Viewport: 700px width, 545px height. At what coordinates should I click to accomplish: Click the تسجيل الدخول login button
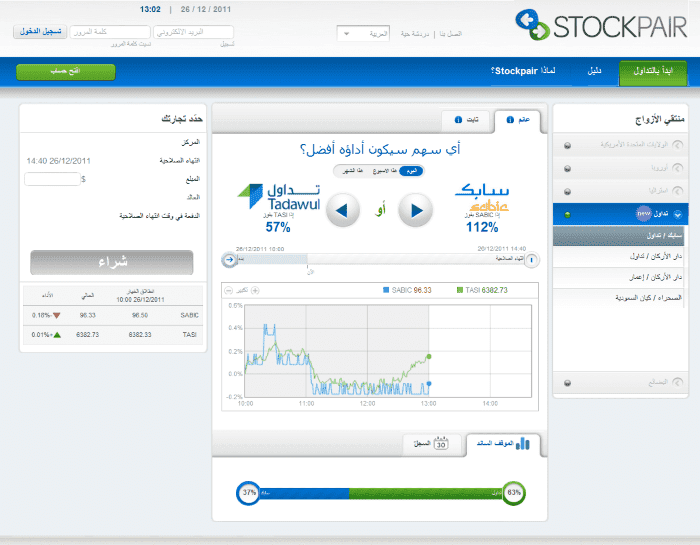click(x=40, y=31)
